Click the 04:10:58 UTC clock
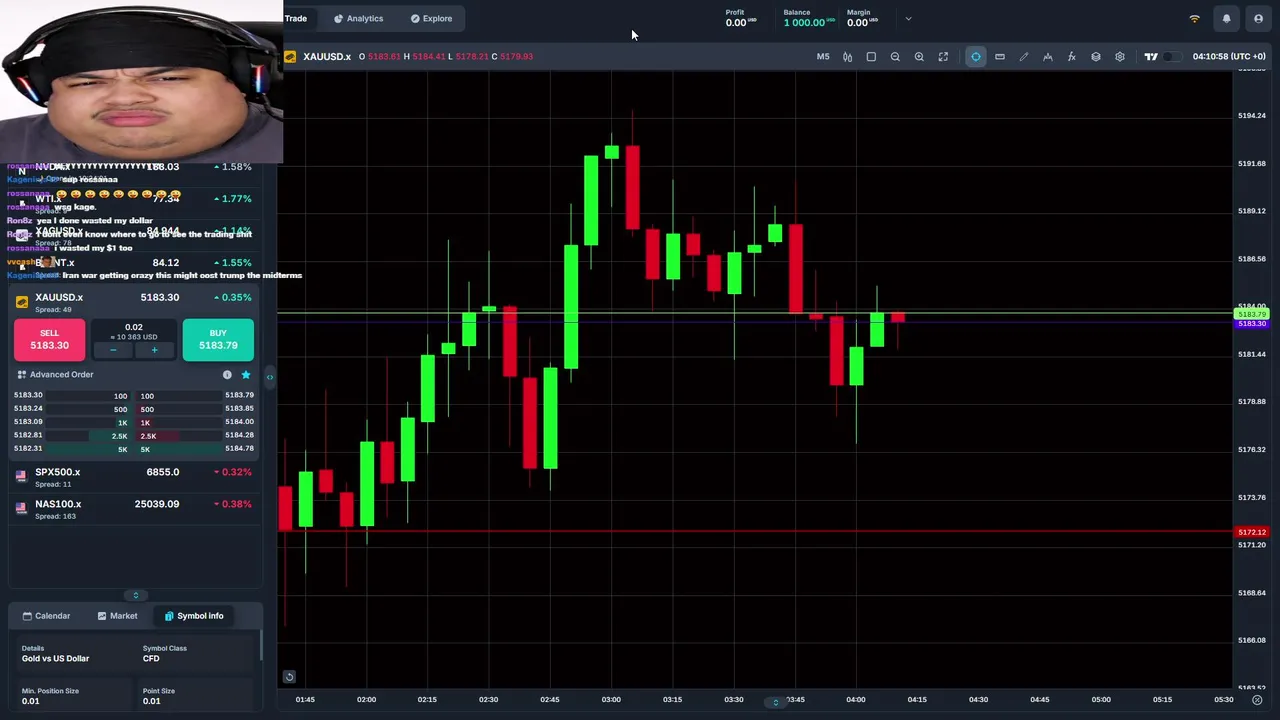The image size is (1280, 720). (1229, 57)
